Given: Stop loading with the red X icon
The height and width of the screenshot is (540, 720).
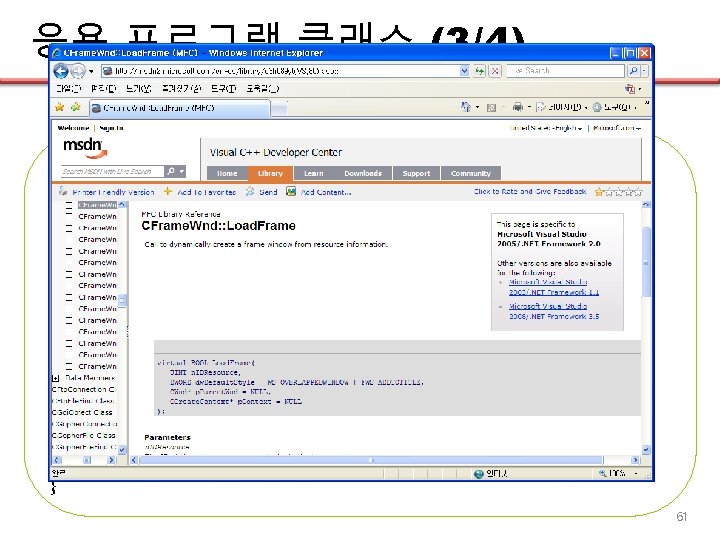Looking at the screenshot, I should (495, 71).
